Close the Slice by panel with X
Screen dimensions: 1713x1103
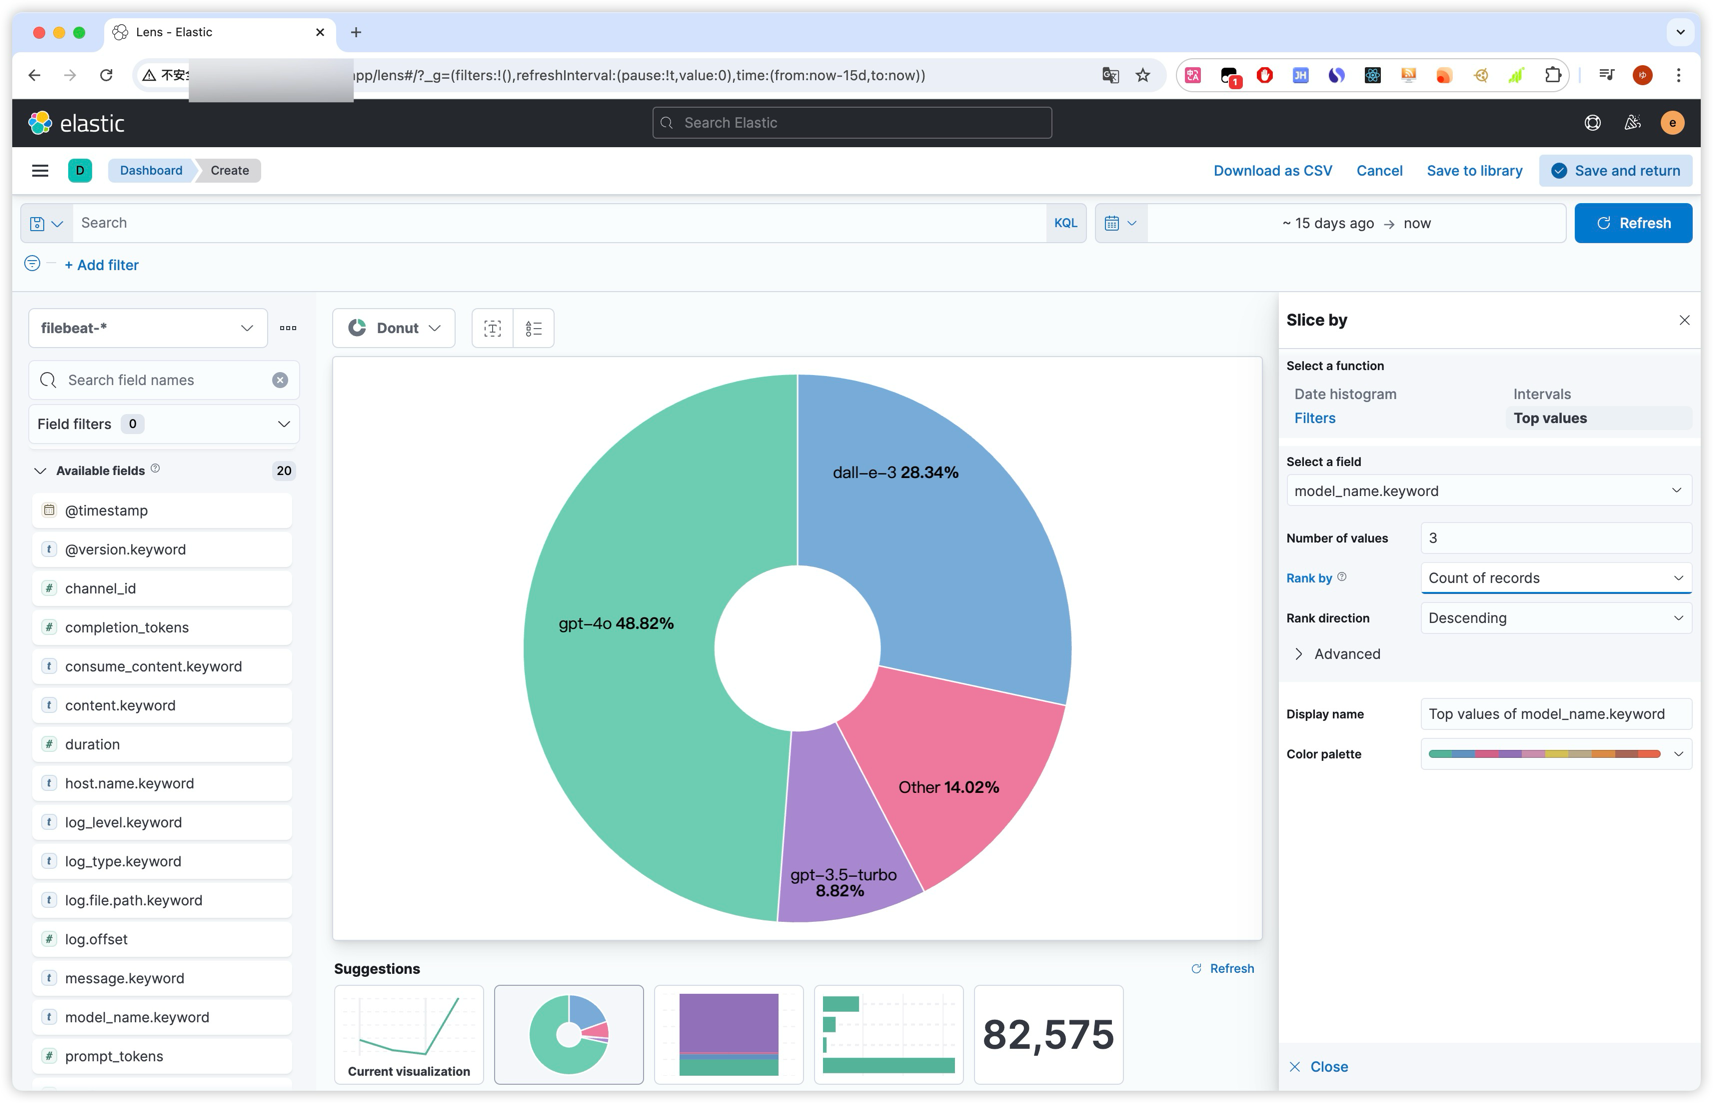(1684, 320)
